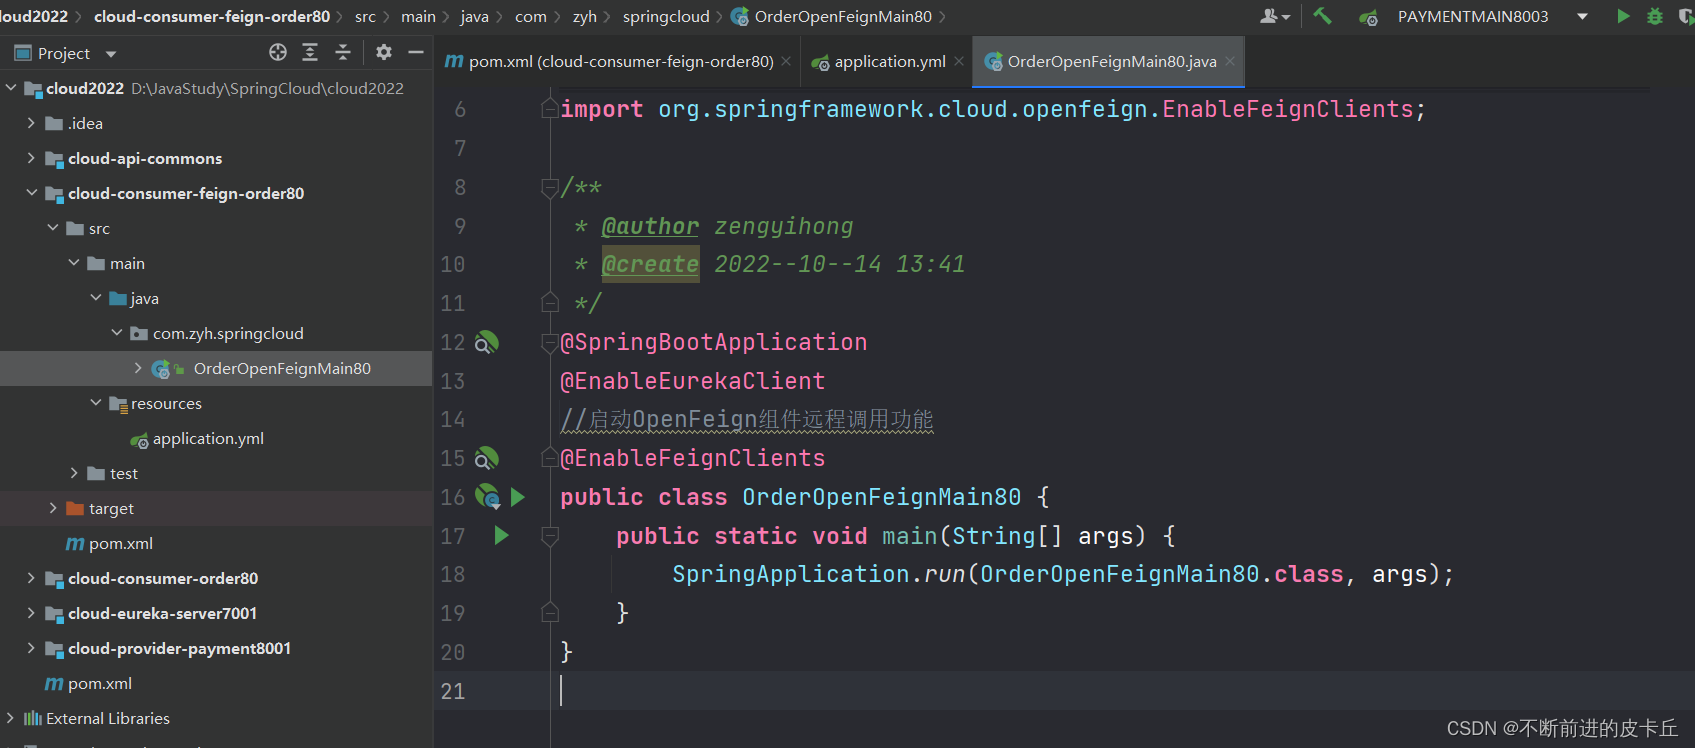Viewport: 1695px width, 748px height.
Task: Close the application.yml editor tab
Action: [959, 61]
